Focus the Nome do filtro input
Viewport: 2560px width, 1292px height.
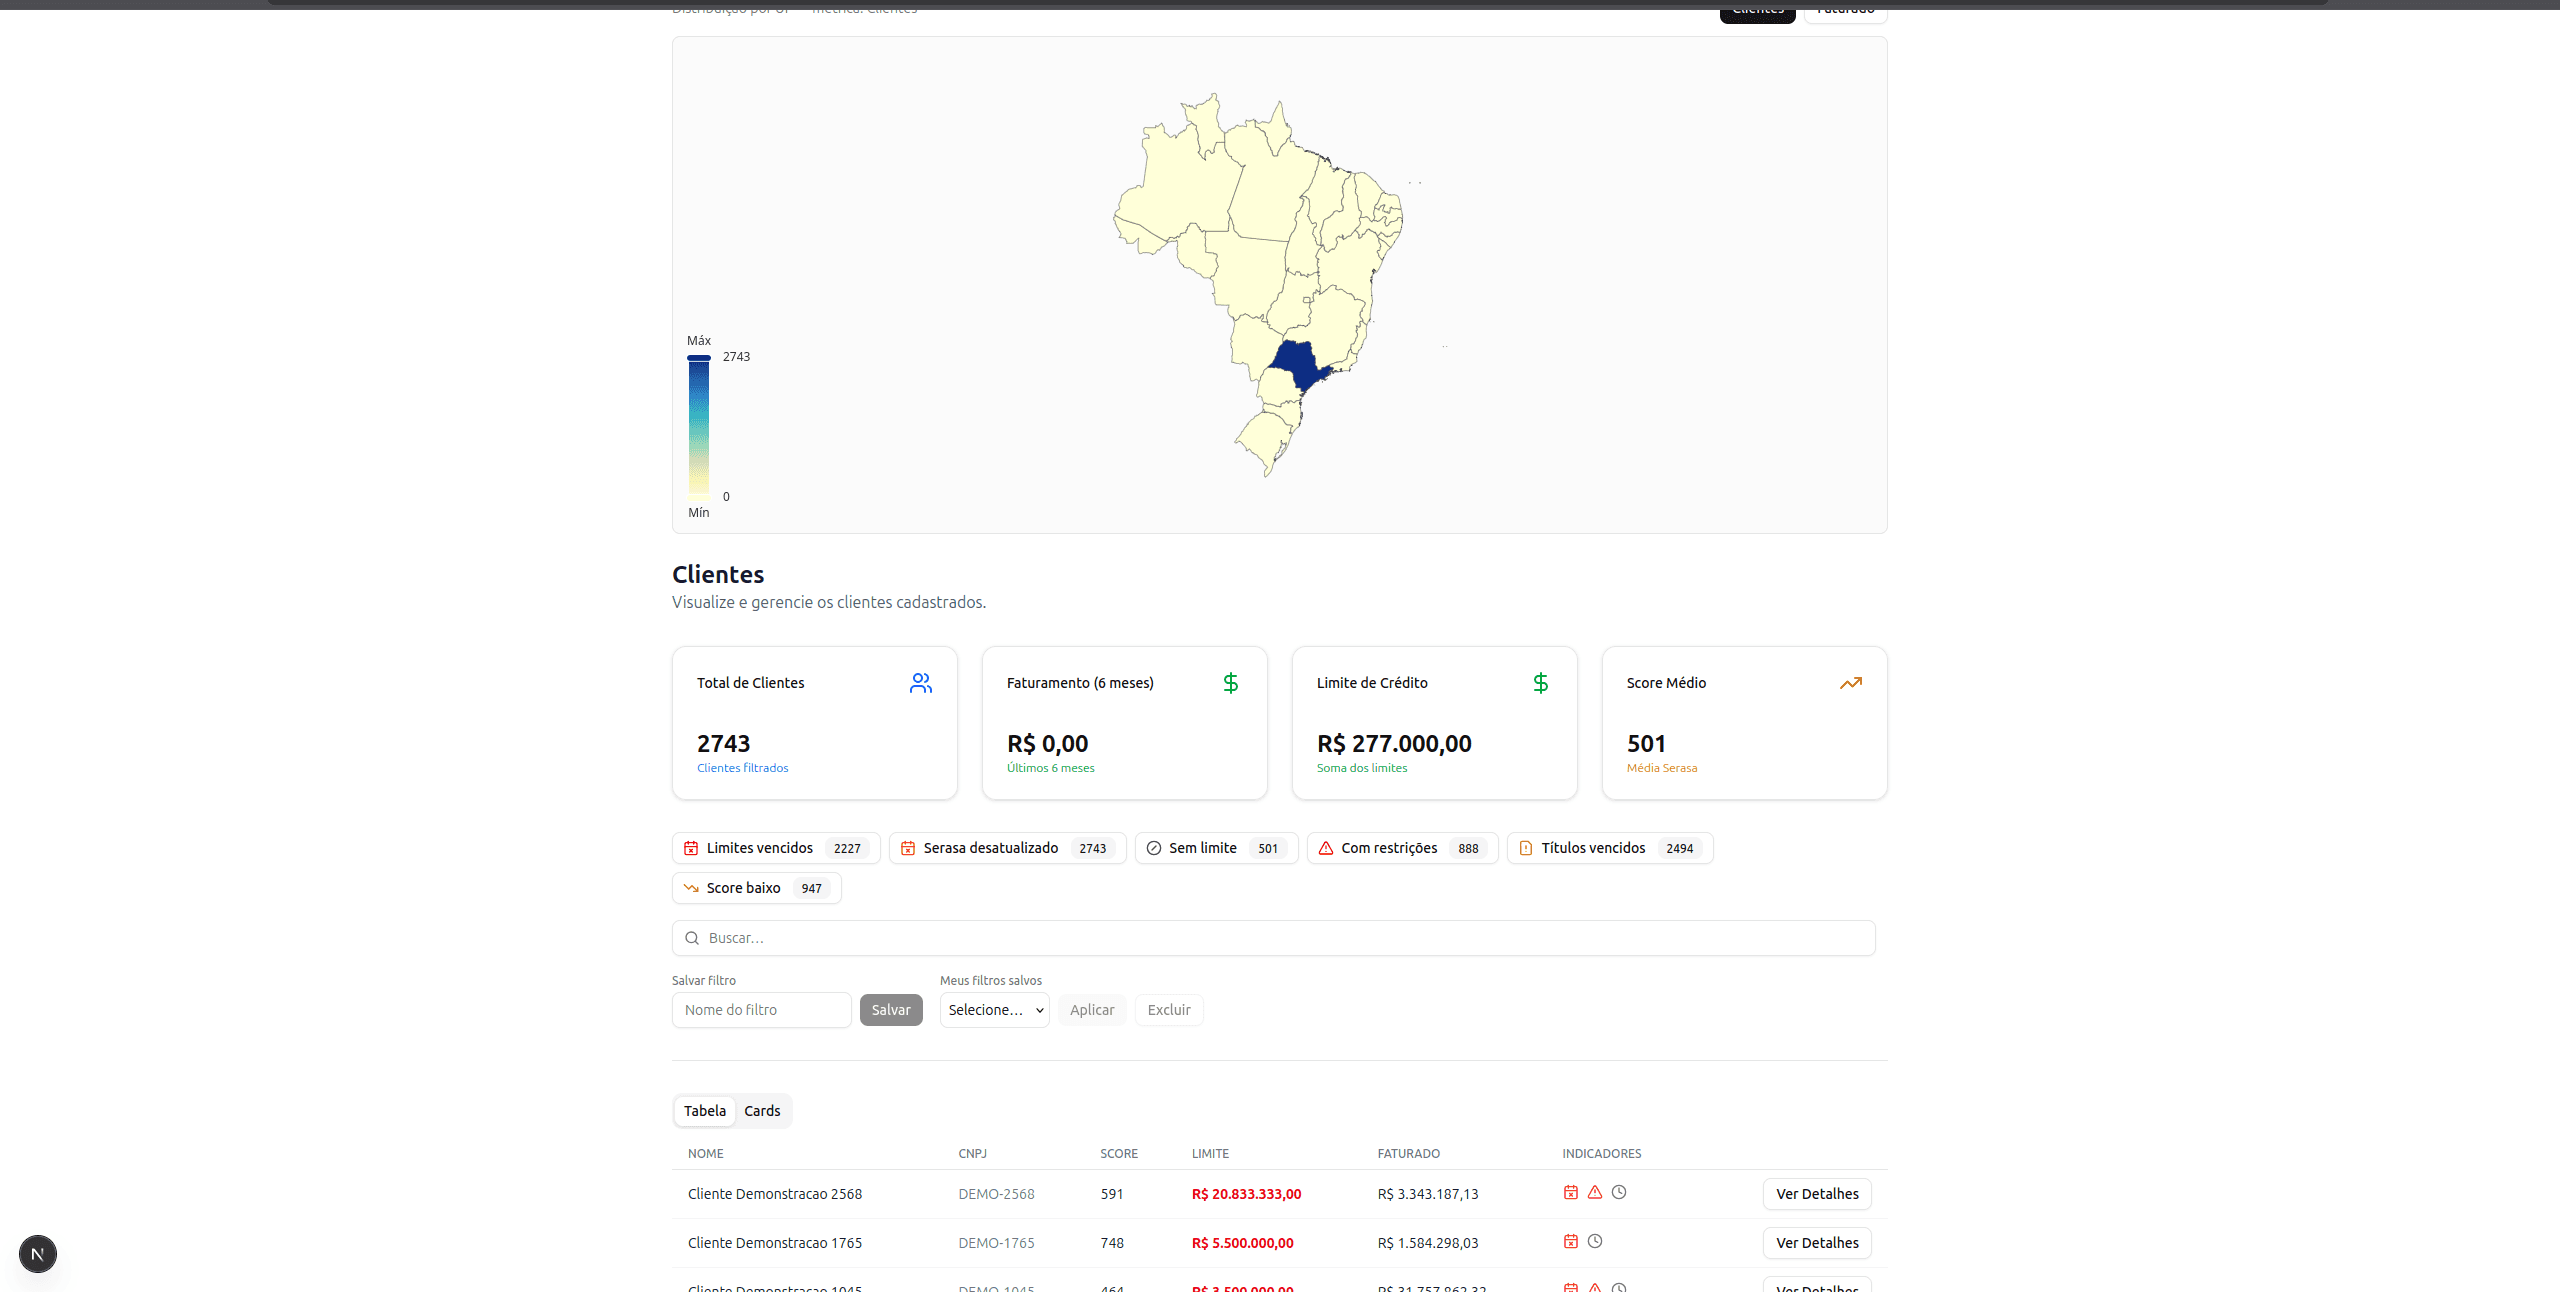point(762,1010)
